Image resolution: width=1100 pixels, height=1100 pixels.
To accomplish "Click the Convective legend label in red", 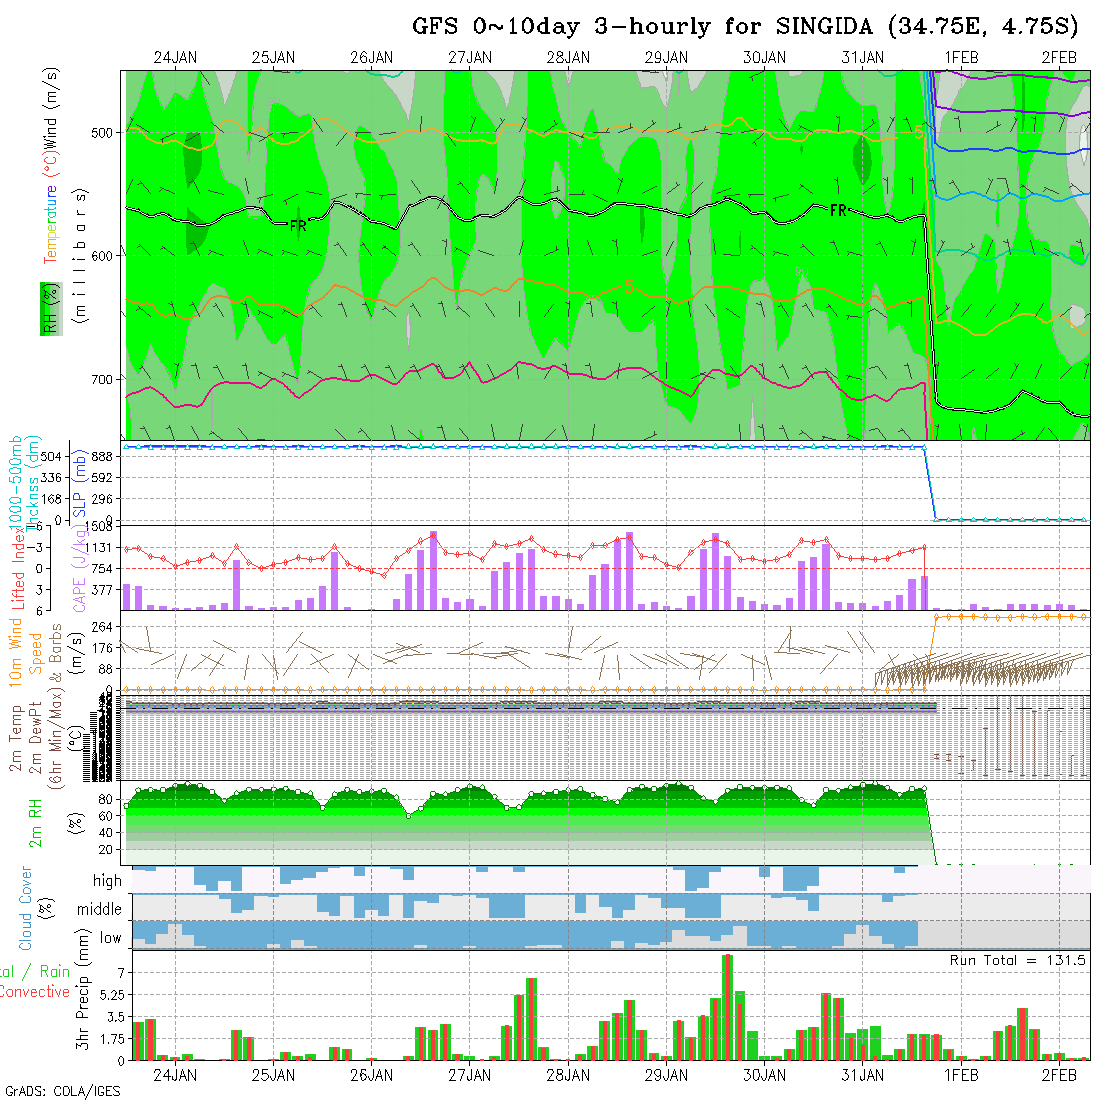I will coord(35,991).
